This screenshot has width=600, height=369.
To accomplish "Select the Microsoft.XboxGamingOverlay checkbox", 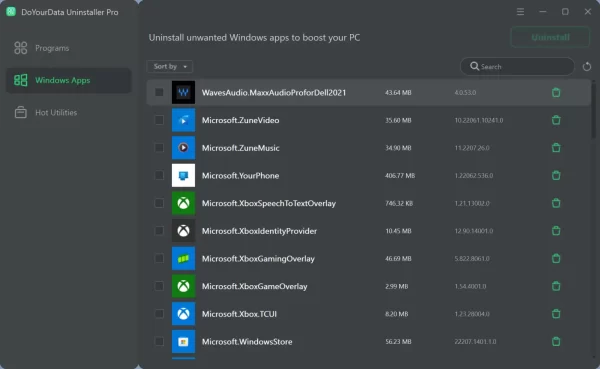I will (x=159, y=258).
